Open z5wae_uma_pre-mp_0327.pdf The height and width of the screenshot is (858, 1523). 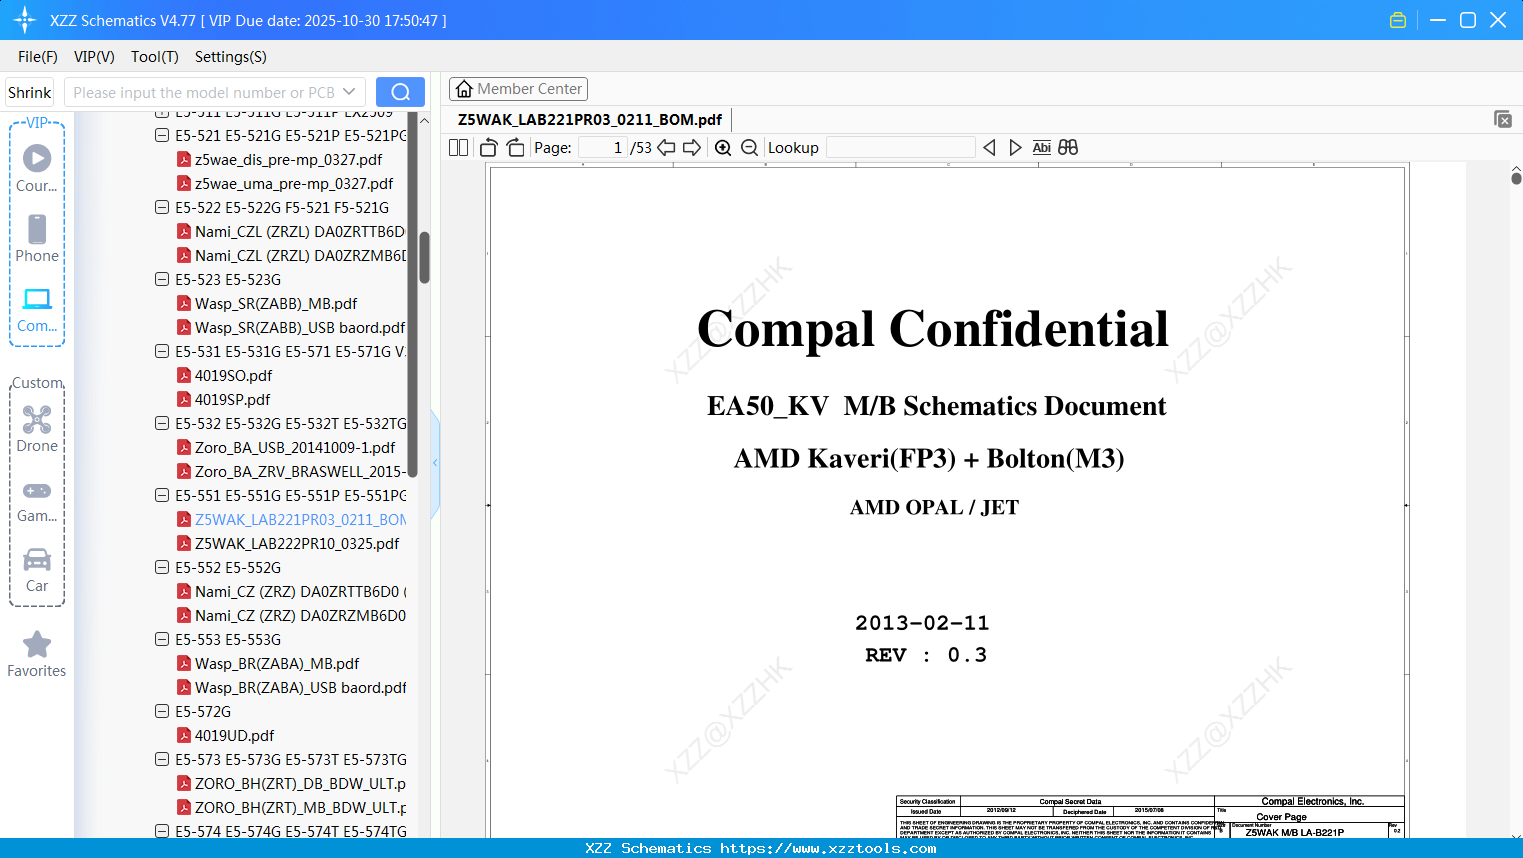coord(285,183)
